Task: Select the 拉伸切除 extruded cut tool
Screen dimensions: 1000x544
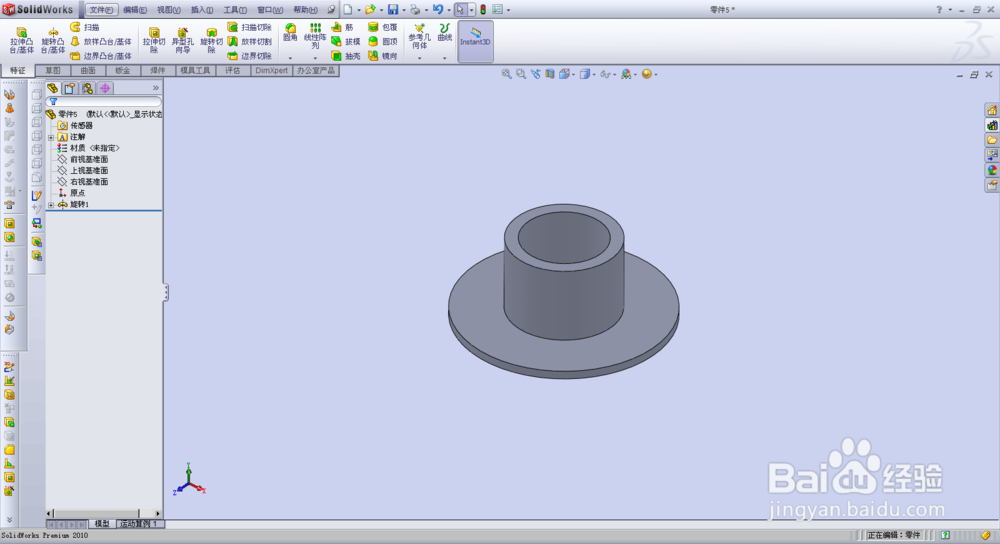Action: tap(154, 41)
